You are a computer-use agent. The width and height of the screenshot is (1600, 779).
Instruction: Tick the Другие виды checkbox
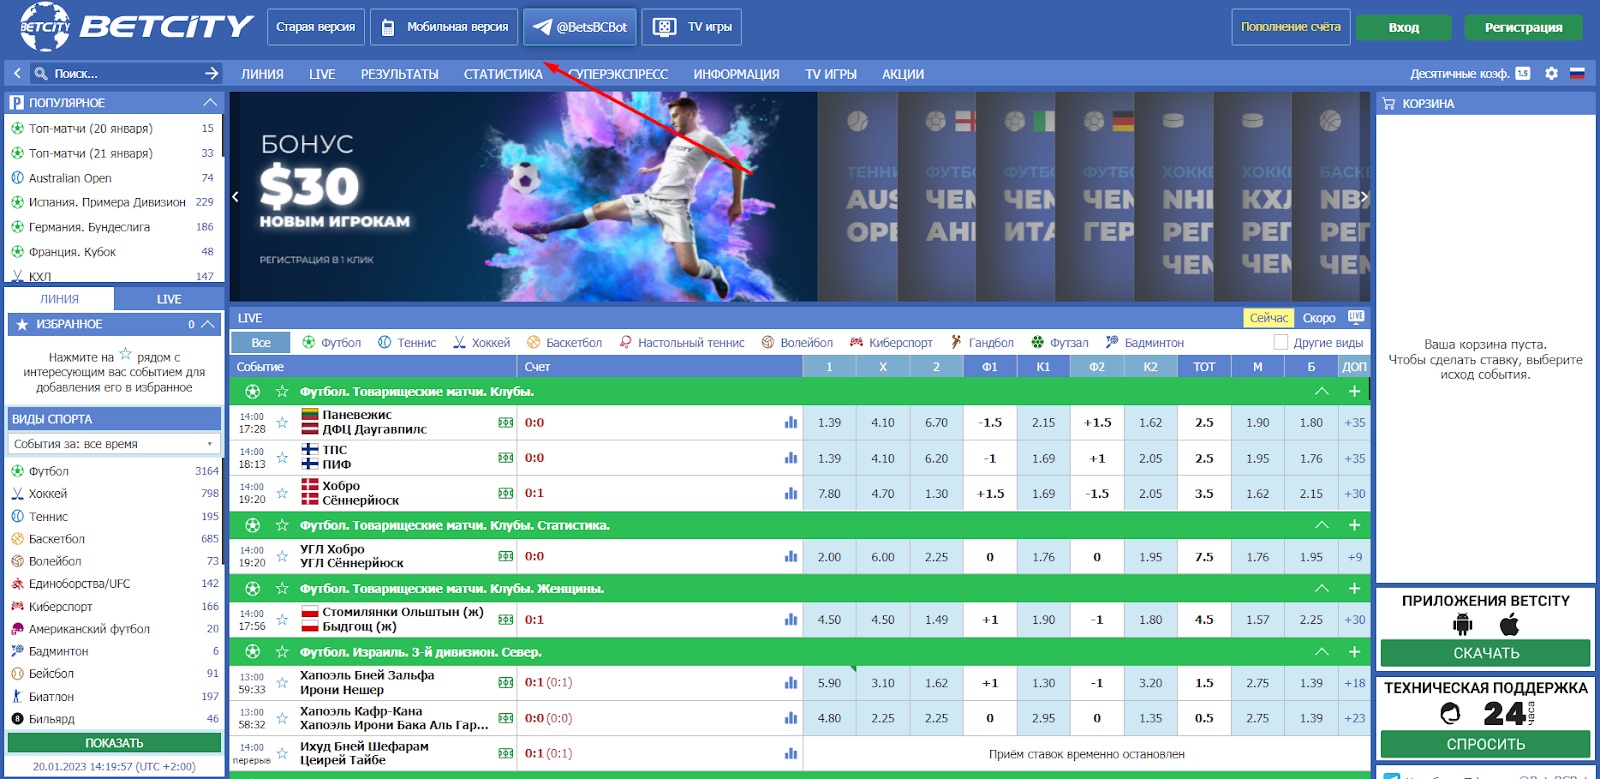pyautogui.click(x=1280, y=342)
